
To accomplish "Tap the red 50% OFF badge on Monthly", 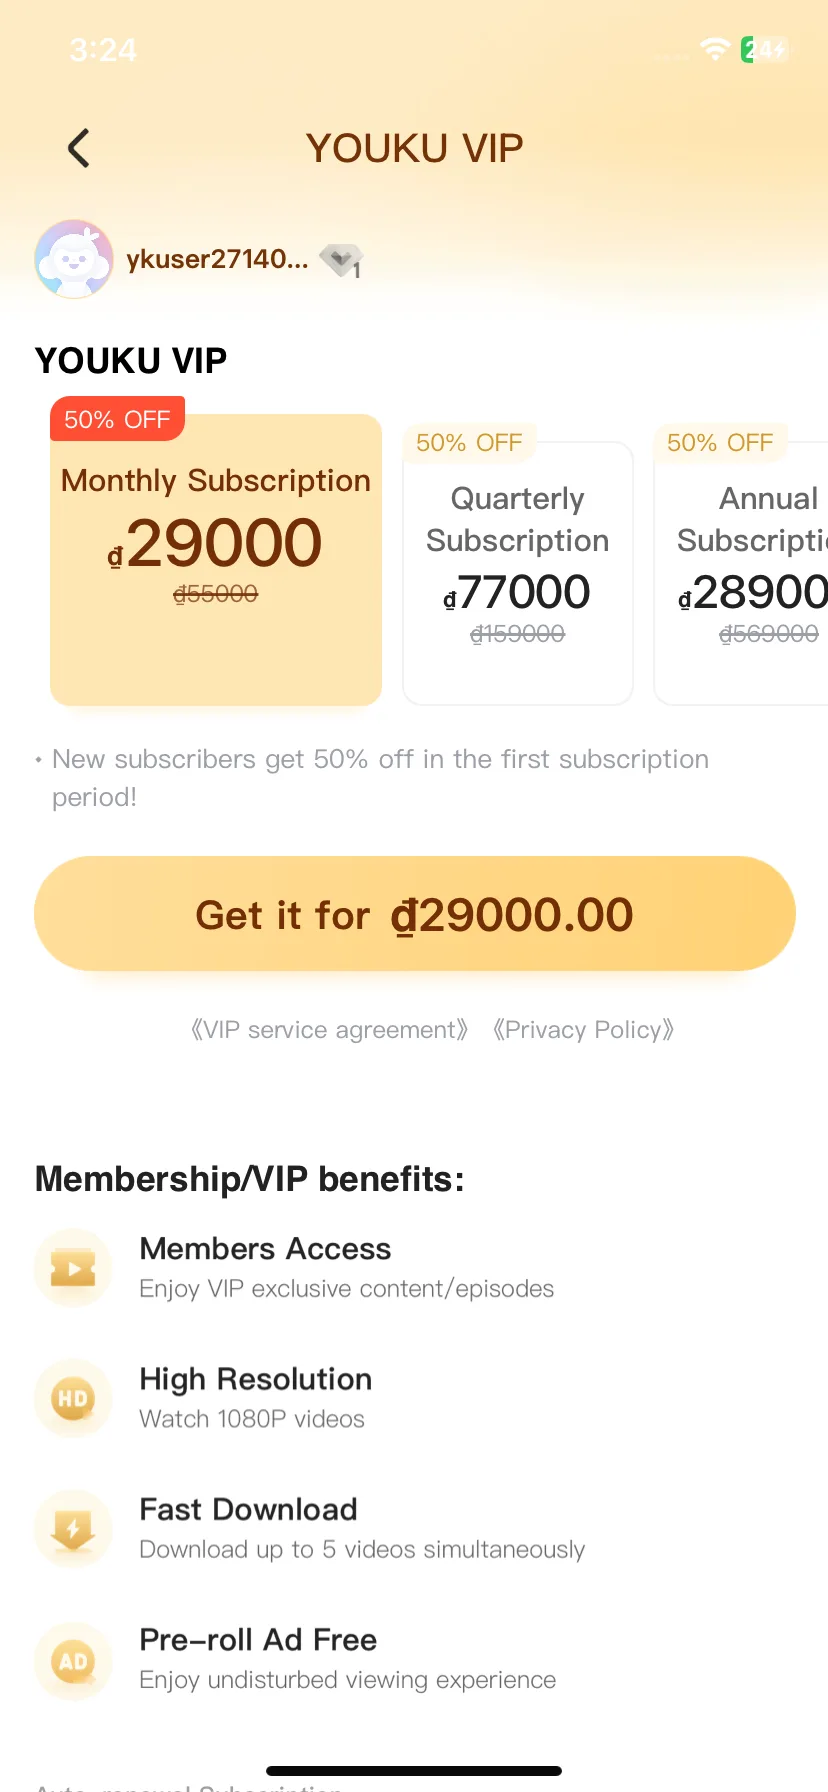I will click(x=117, y=419).
